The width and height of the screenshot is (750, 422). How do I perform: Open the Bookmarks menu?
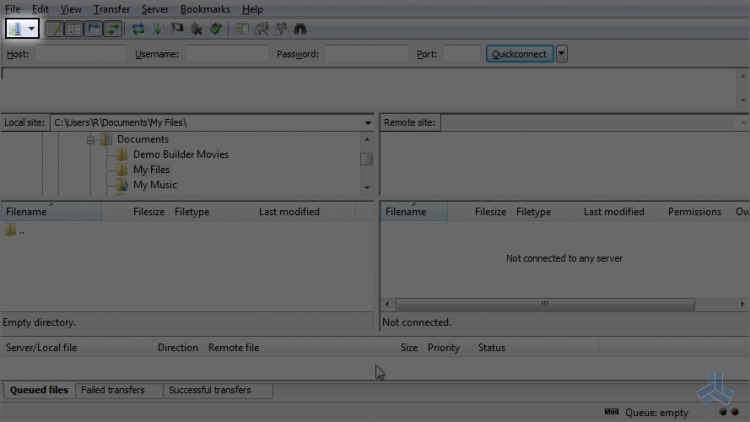tap(205, 9)
